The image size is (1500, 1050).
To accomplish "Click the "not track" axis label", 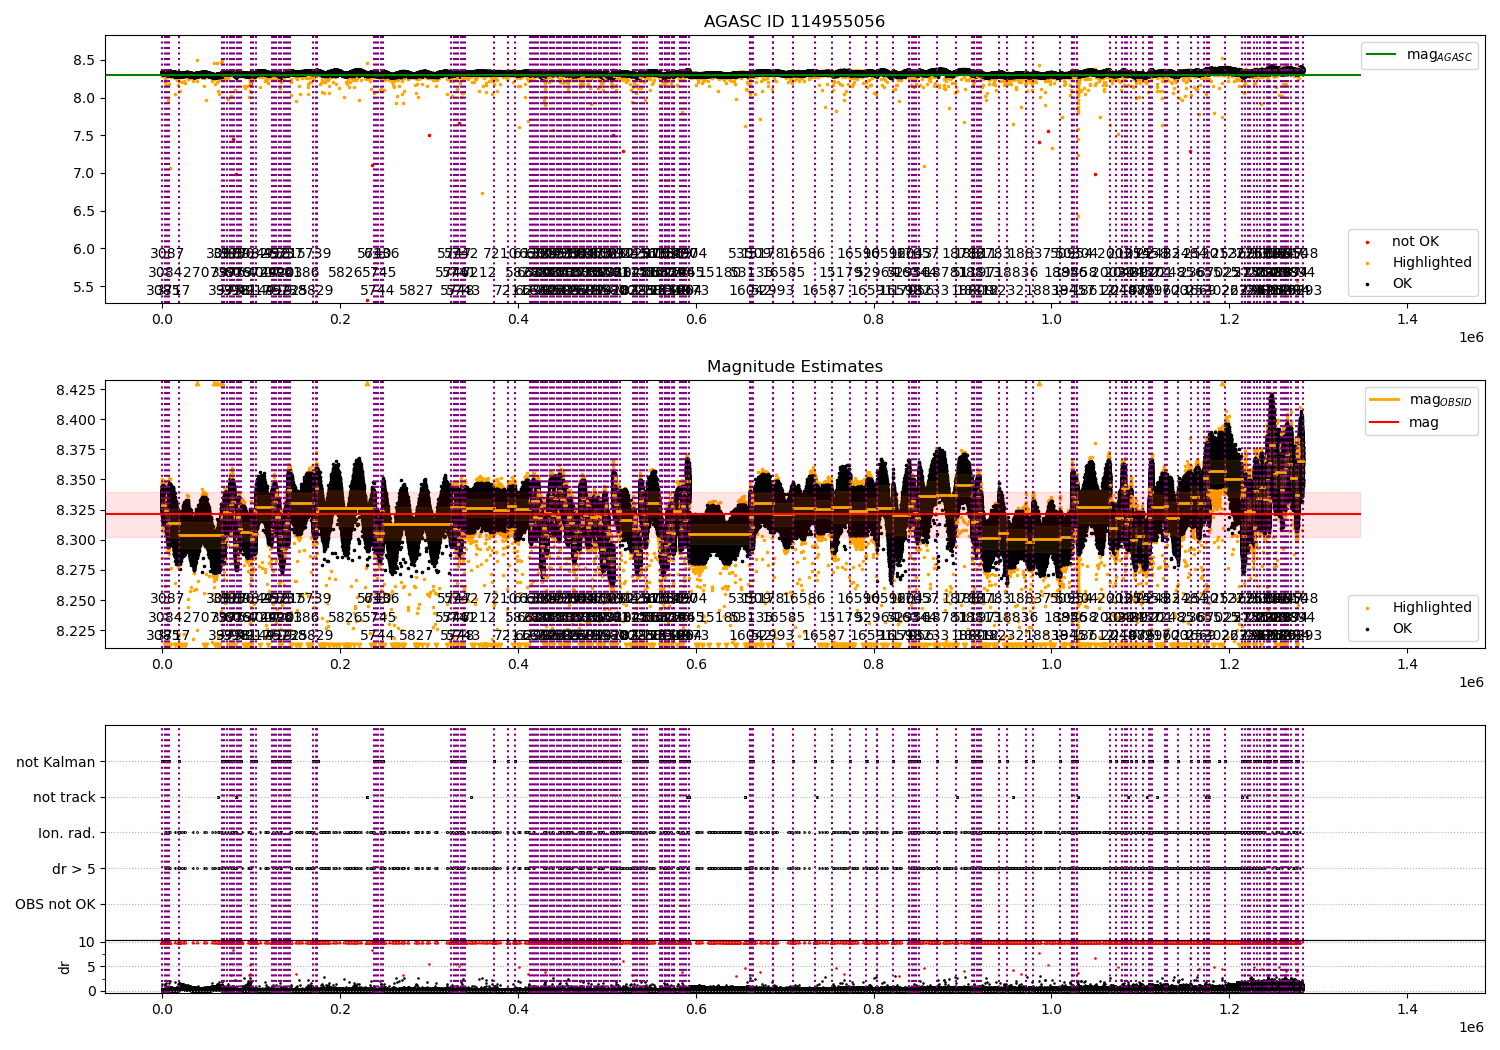I will pos(64,798).
